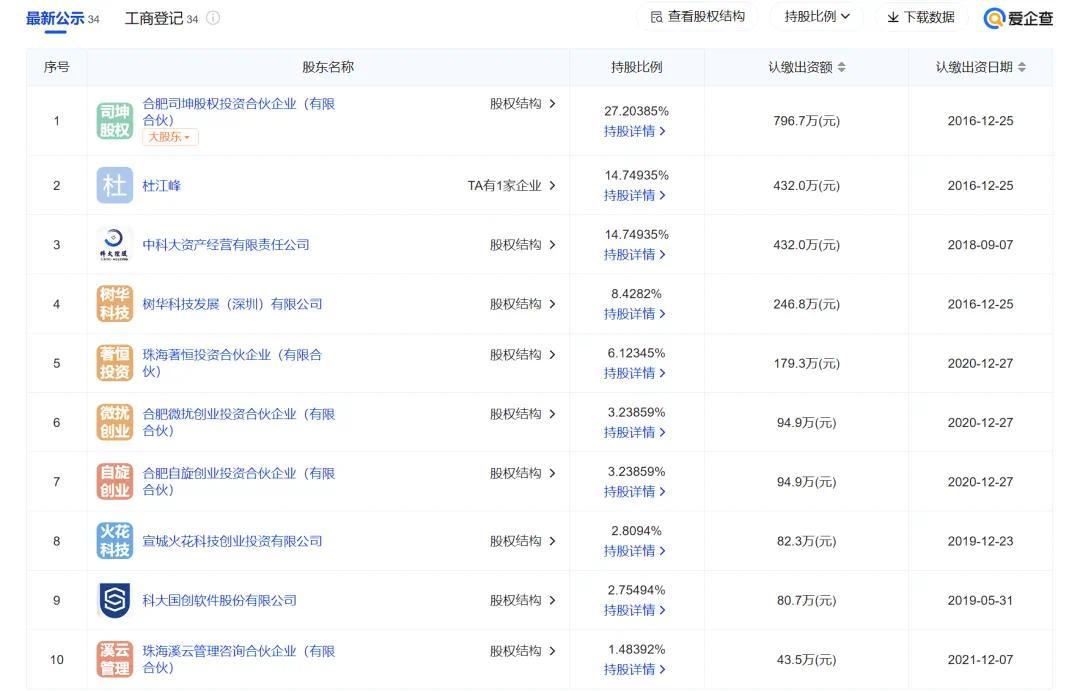Click the 179.3万(元) amount cell
The width and height of the screenshot is (1080, 691).
807,363
